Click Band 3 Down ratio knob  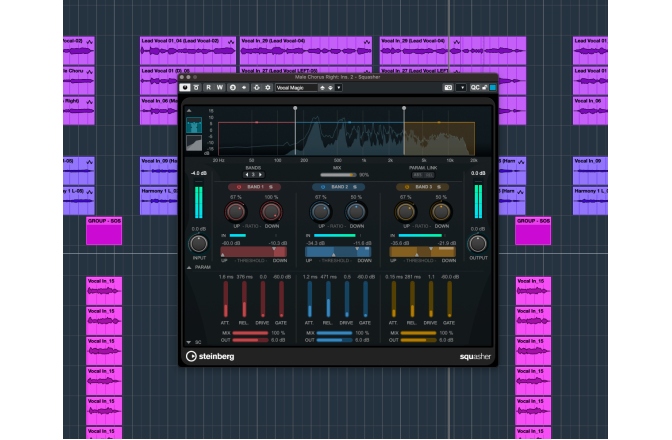(441, 211)
